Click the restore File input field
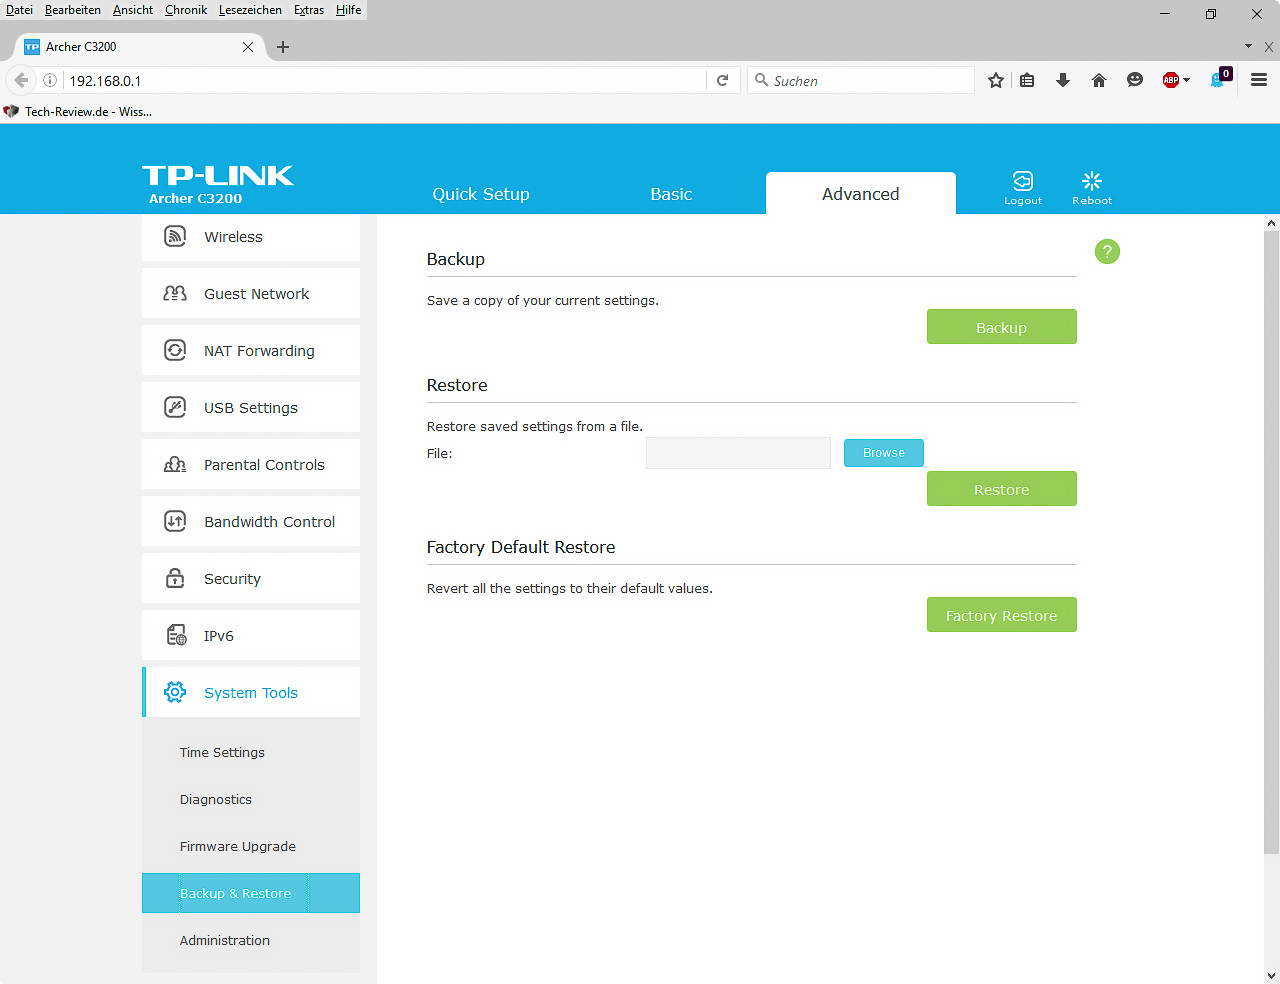The width and height of the screenshot is (1280, 984). coord(738,453)
